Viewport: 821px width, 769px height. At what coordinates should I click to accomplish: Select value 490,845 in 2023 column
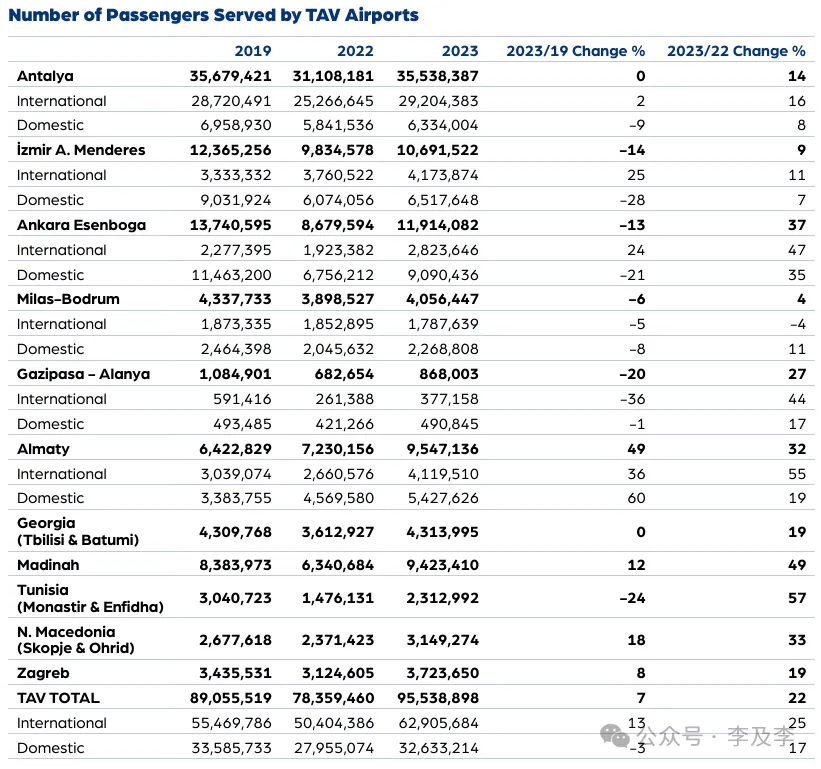[x=449, y=424]
